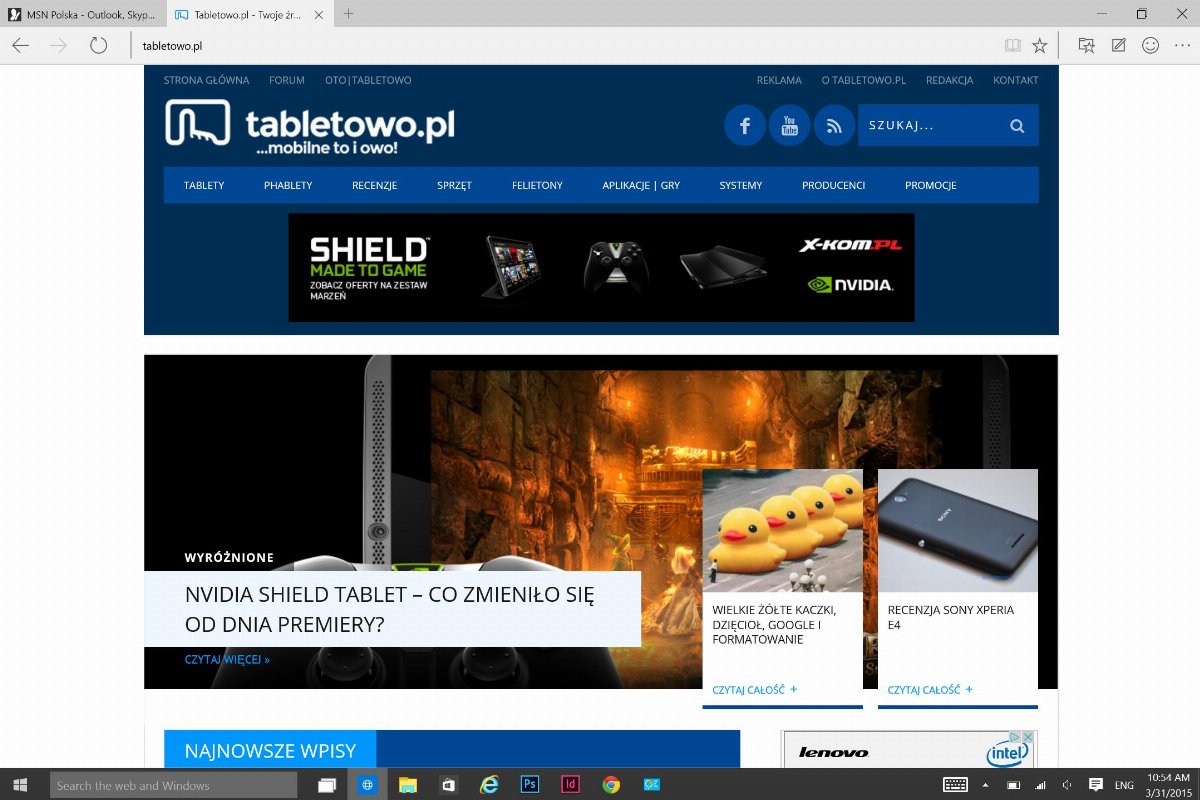Show hidden system tray icons
Image resolution: width=1200 pixels, height=800 pixels.
[x=985, y=785]
